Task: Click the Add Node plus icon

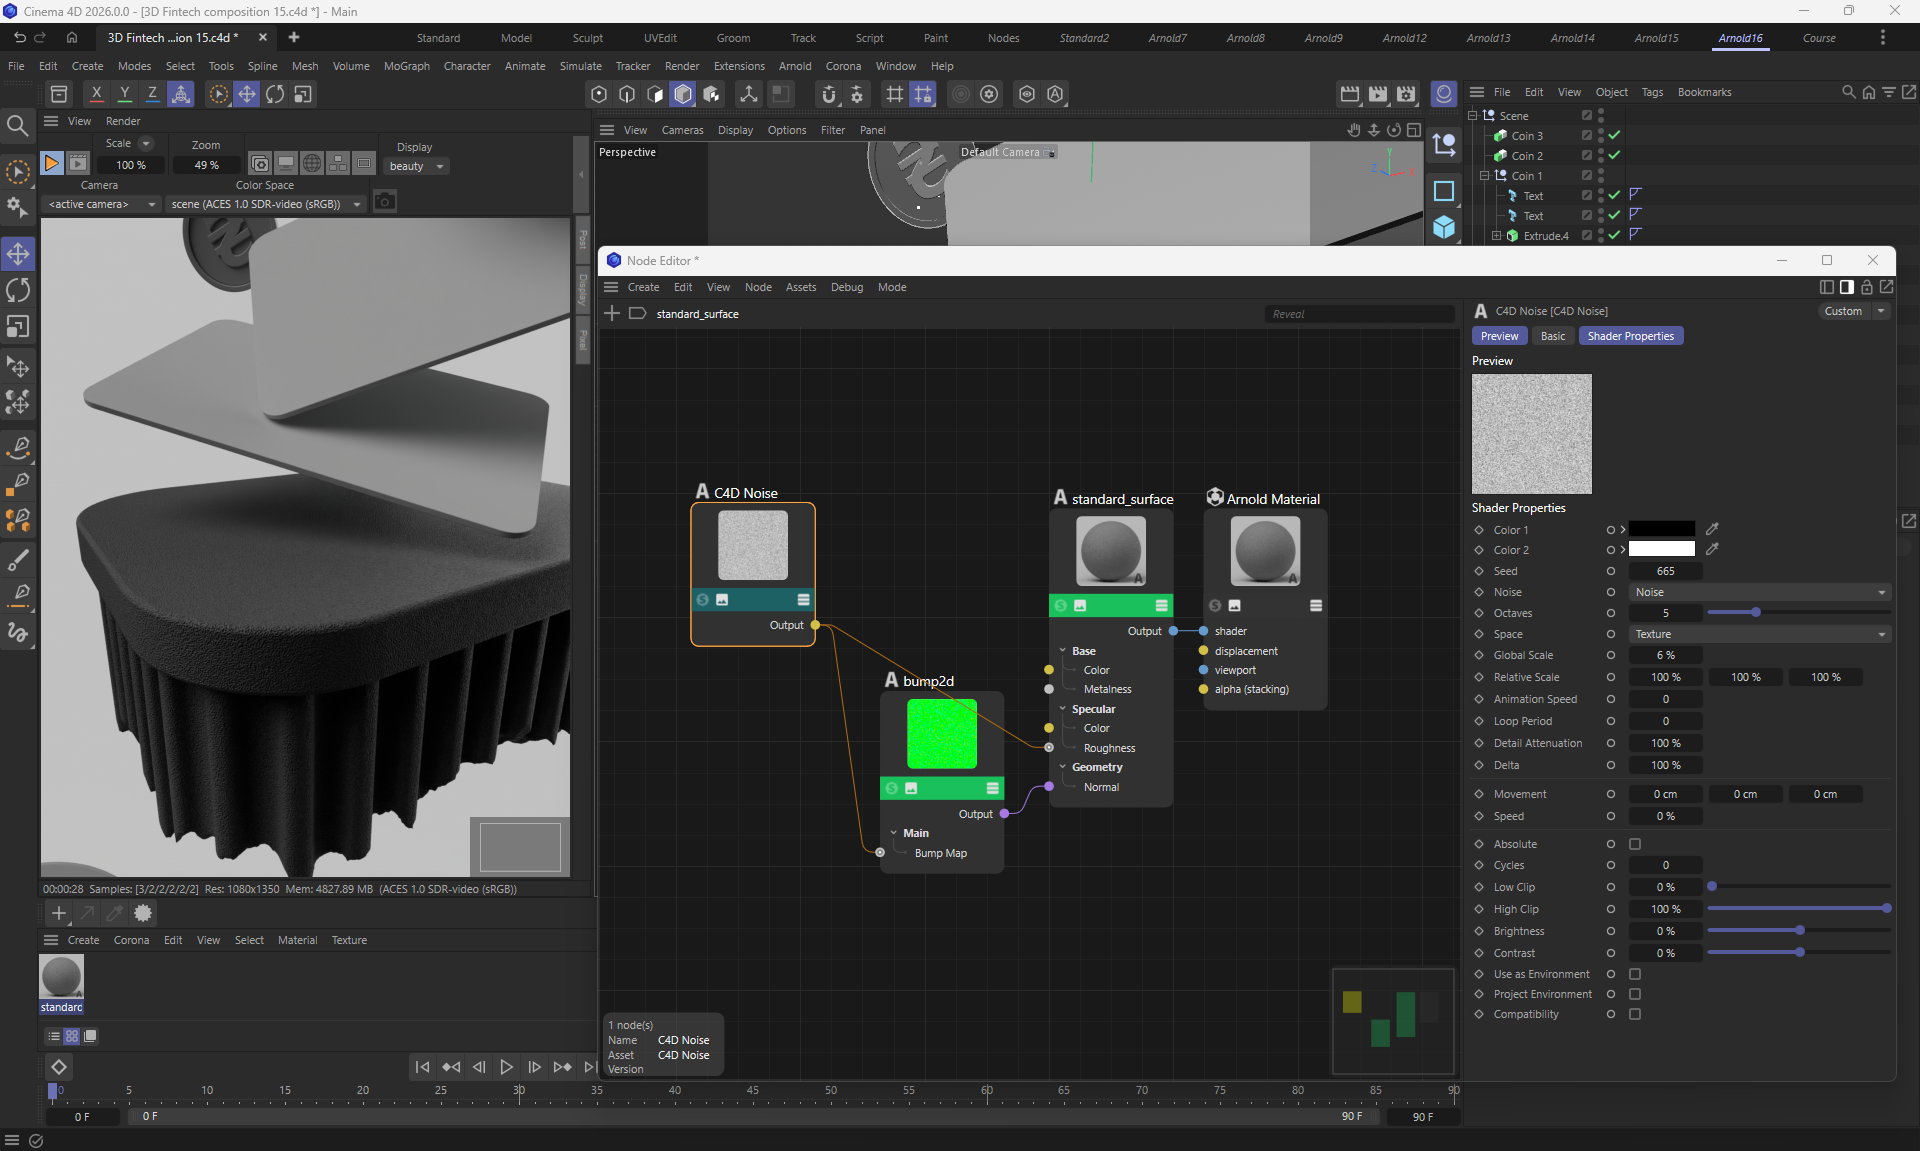Action: [x=612, y=314]
